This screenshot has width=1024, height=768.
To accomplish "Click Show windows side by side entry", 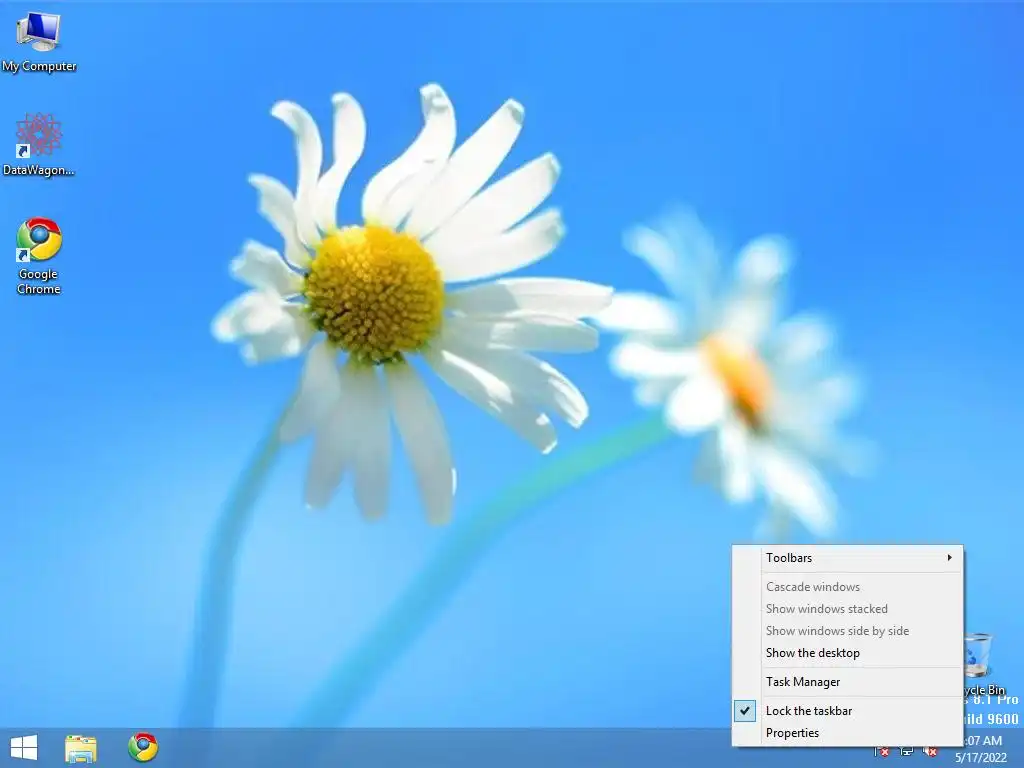I will point(847,631).
